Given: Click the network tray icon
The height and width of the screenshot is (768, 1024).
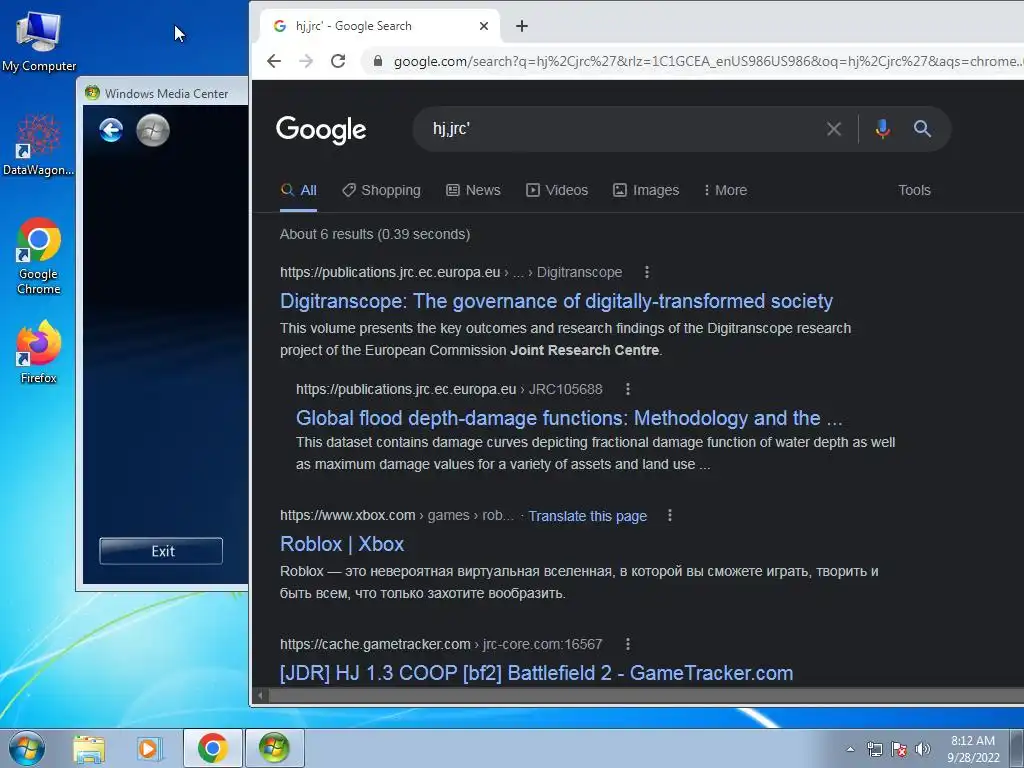Looking at the screenshot, I should click(874, 749).
